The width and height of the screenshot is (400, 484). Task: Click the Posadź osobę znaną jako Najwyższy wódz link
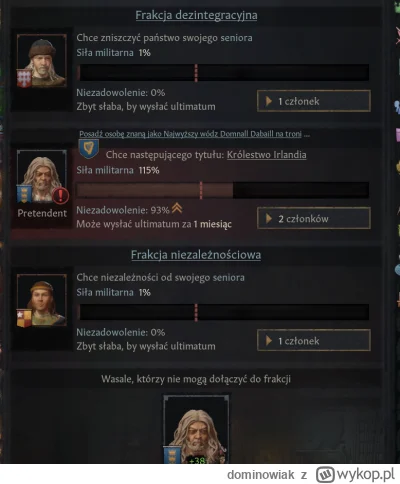click(x=190, y=134)
